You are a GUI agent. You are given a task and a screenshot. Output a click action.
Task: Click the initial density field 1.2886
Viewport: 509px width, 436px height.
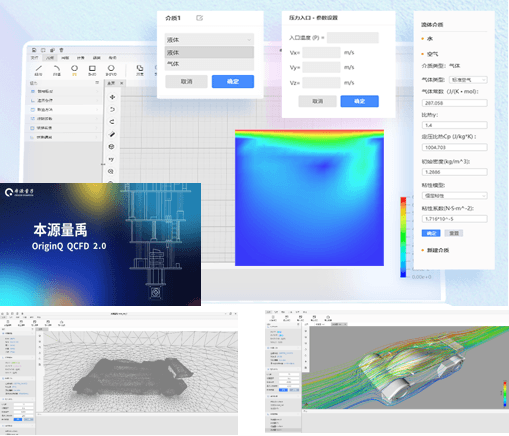tap(454, 172)
